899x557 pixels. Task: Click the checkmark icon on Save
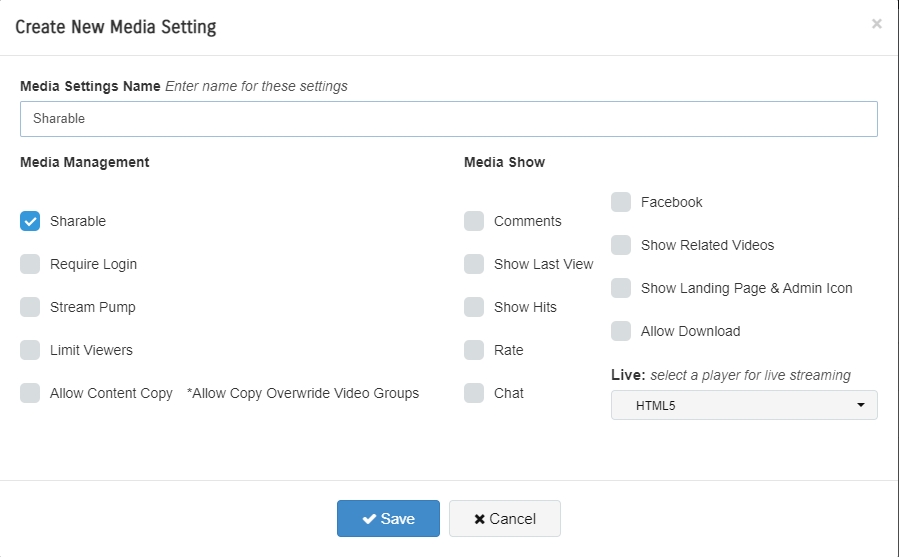click(369, 519)
